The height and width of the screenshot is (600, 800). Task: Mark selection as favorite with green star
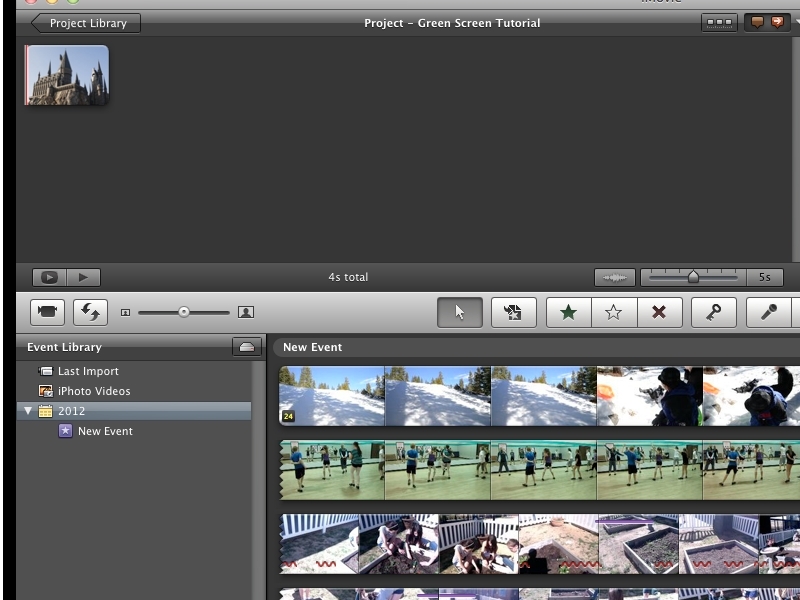(569, 312)
